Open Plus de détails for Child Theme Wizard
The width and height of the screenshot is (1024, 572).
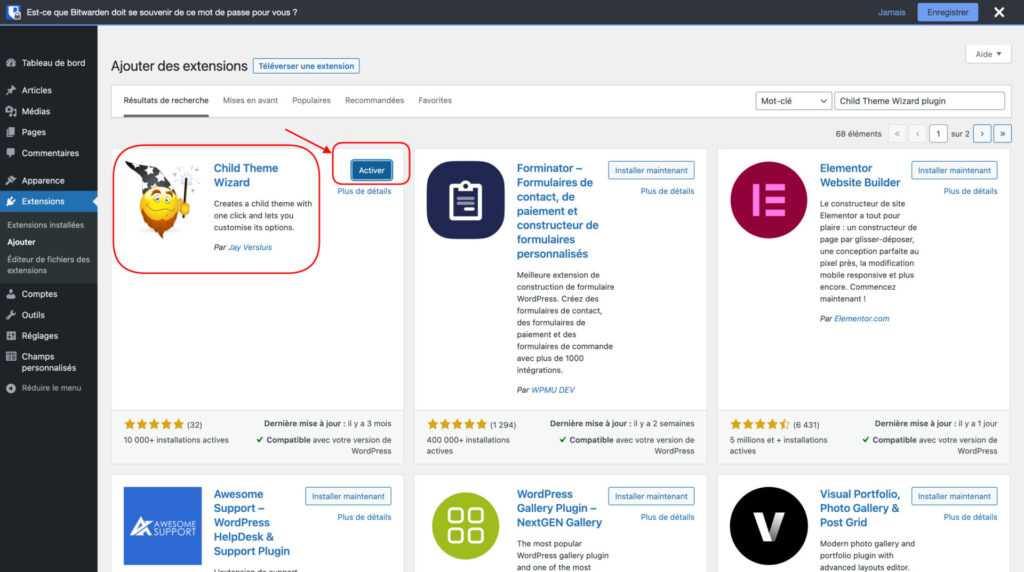coord(364,191)
